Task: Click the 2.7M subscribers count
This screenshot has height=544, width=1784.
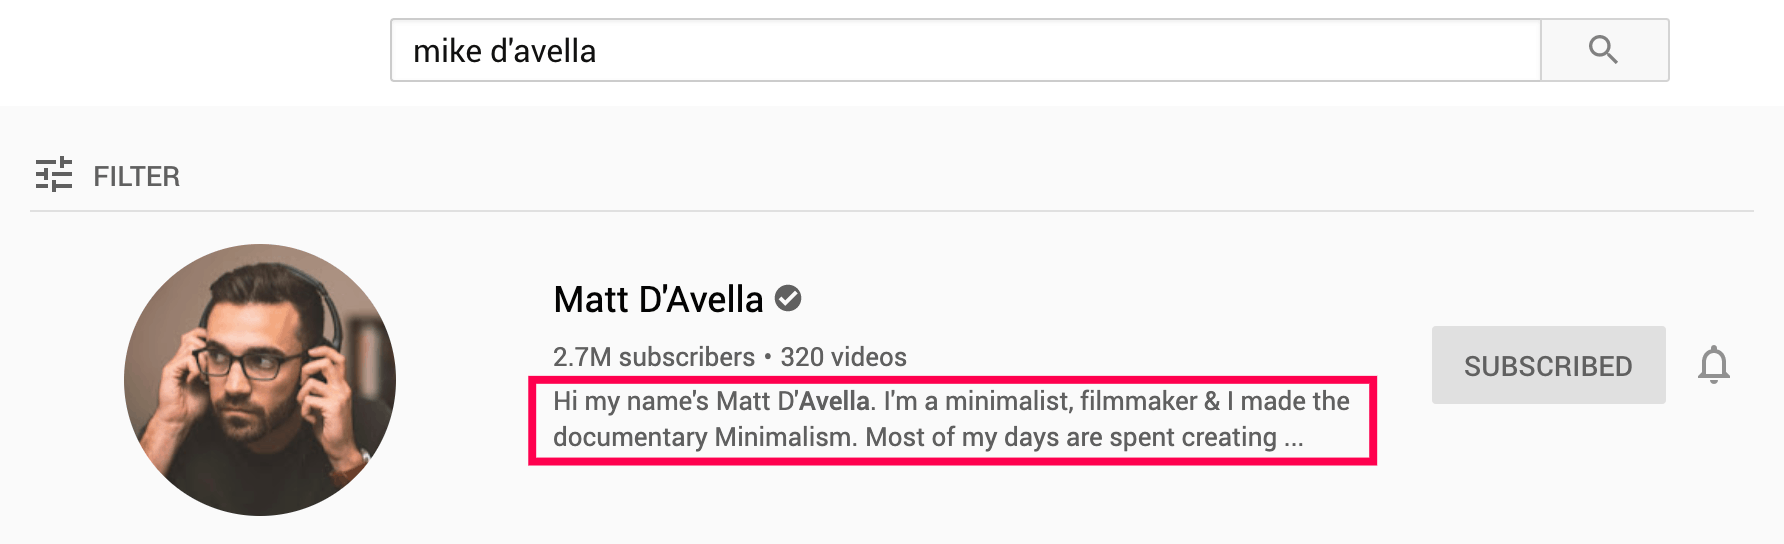Action: click(x=654, y=357)
